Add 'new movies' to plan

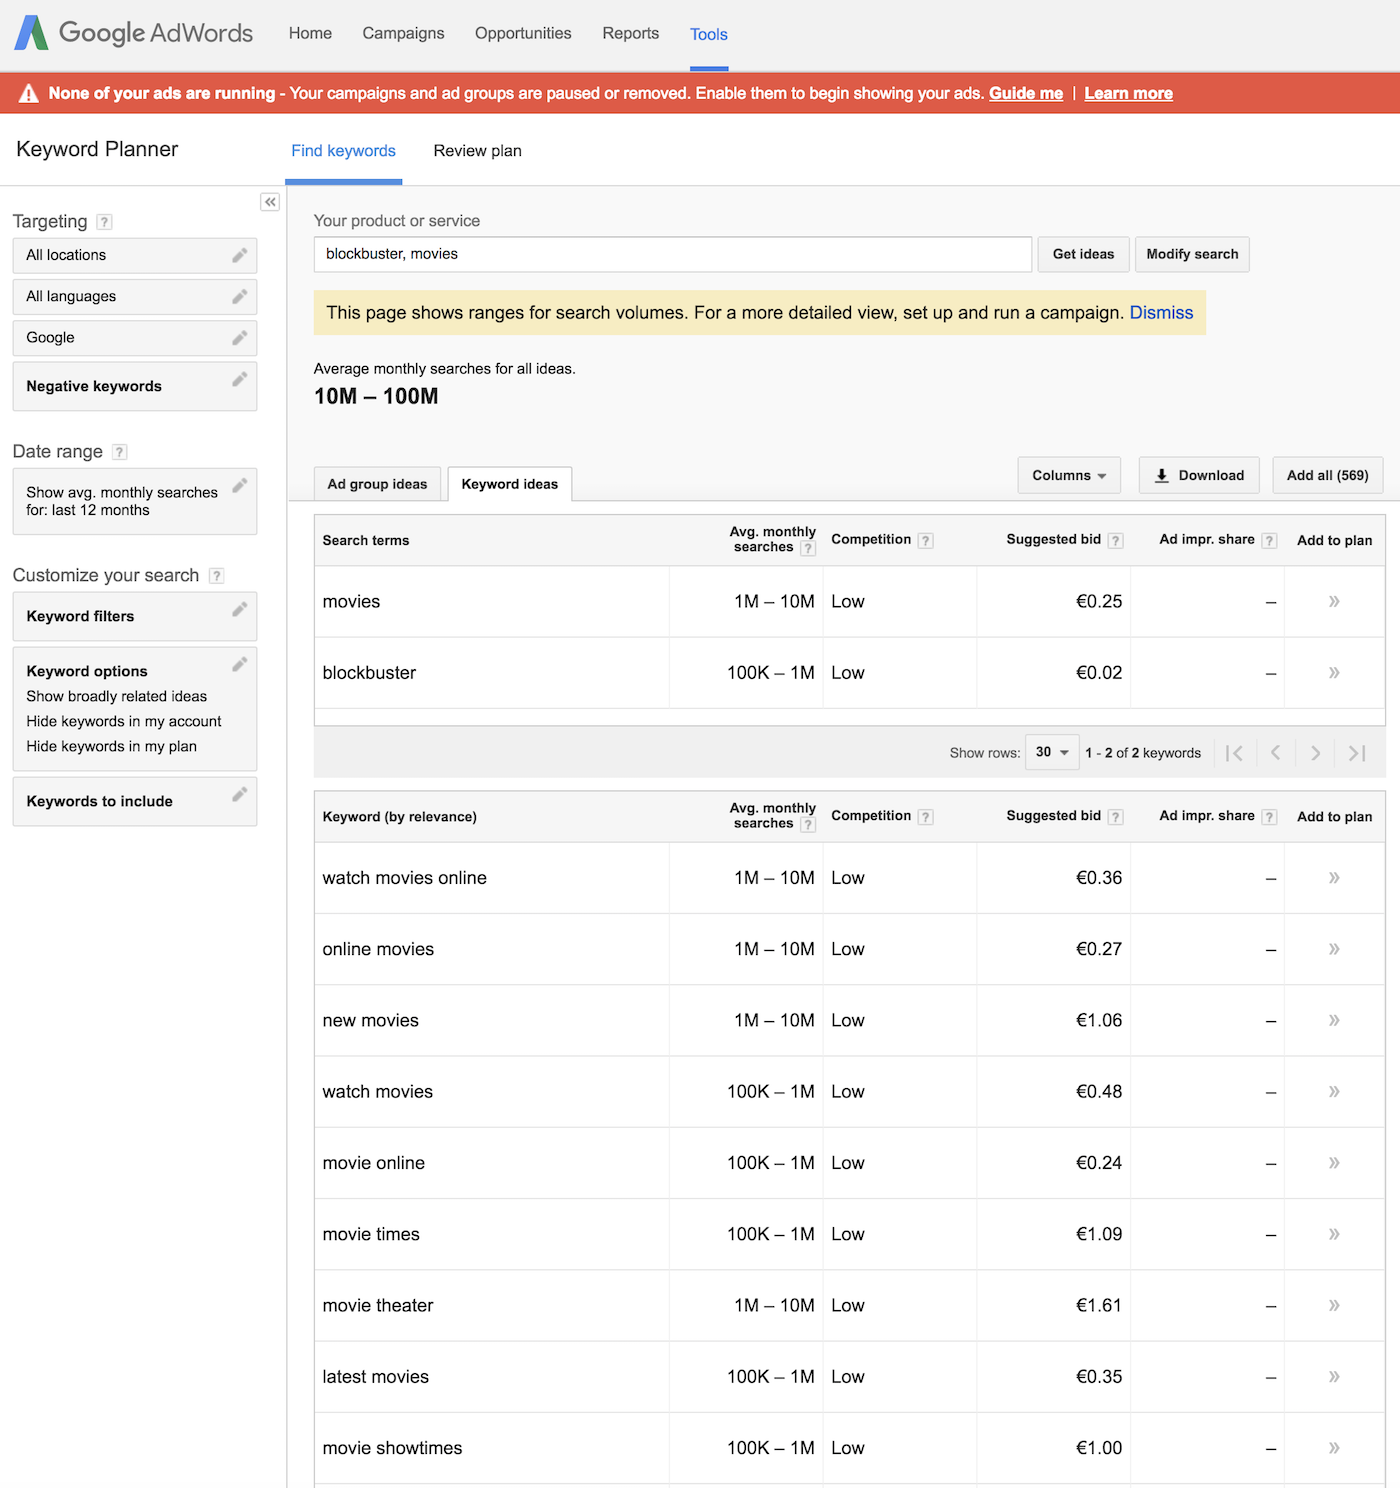coord(1334,1020)
